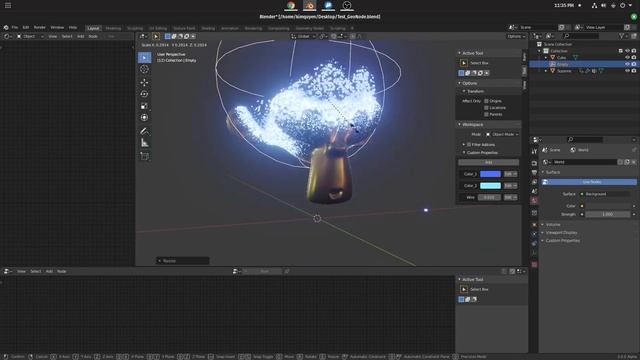
Task: Select the Add Cube tool
Action: tap(144, 156)
